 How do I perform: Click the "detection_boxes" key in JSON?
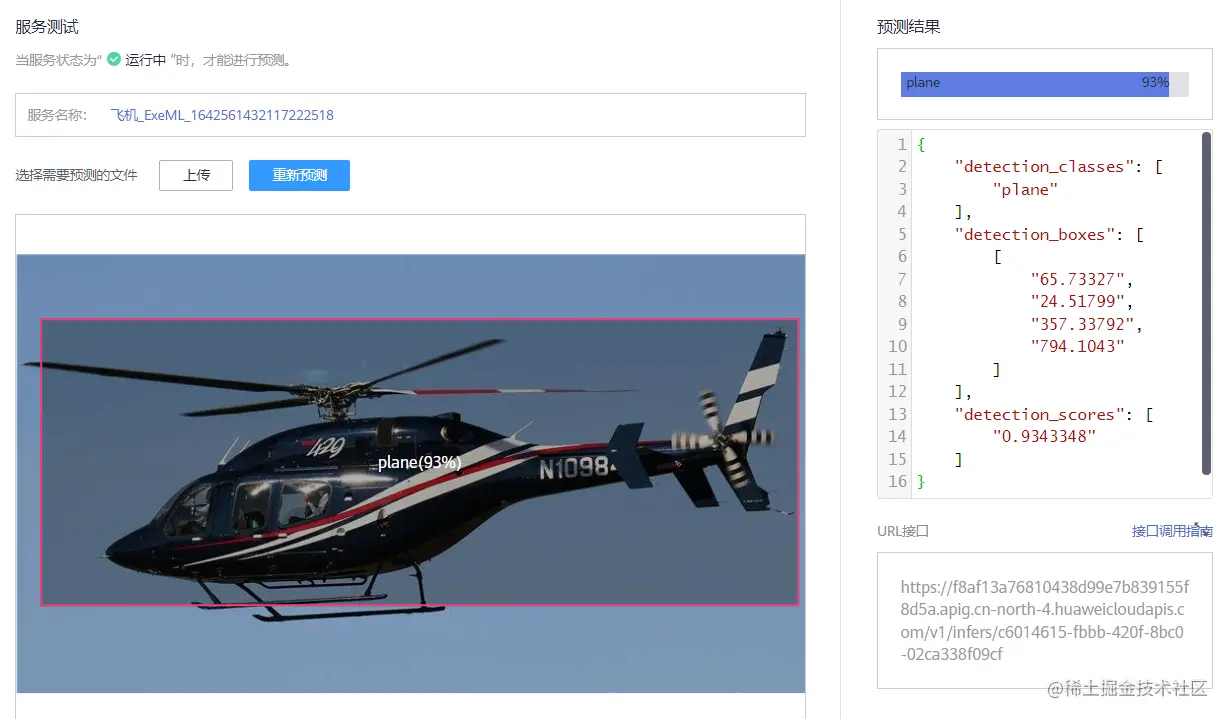[x=1035, y=234]
